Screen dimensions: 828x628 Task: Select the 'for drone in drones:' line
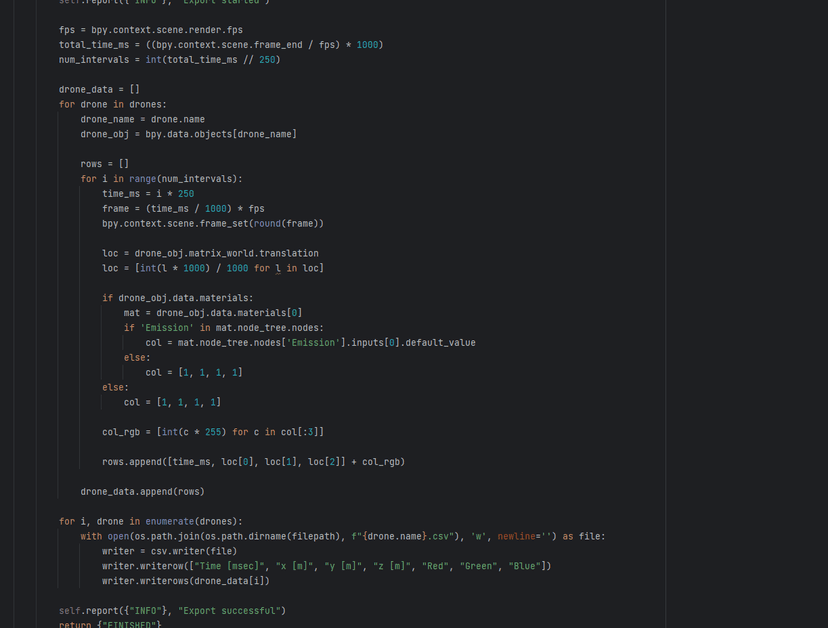tap(112, 105)
